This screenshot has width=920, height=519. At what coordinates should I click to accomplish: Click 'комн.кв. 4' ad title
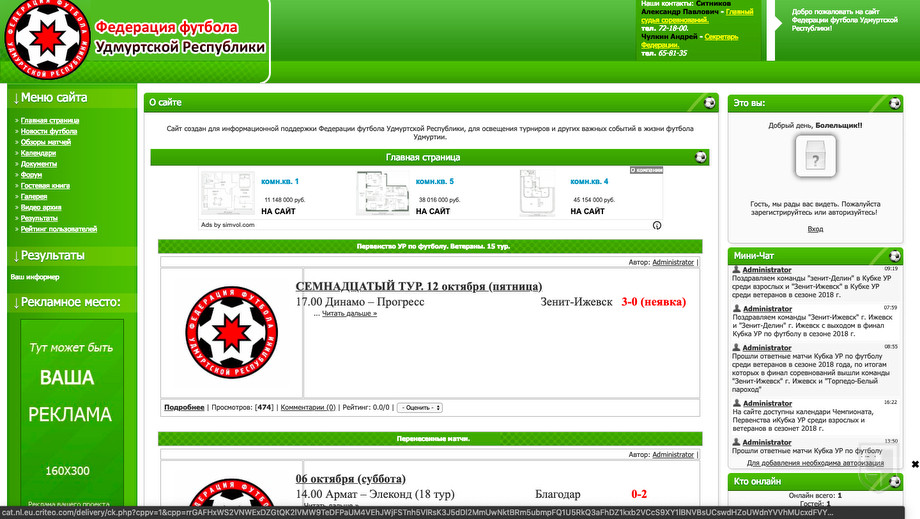(x=589, y=181)
